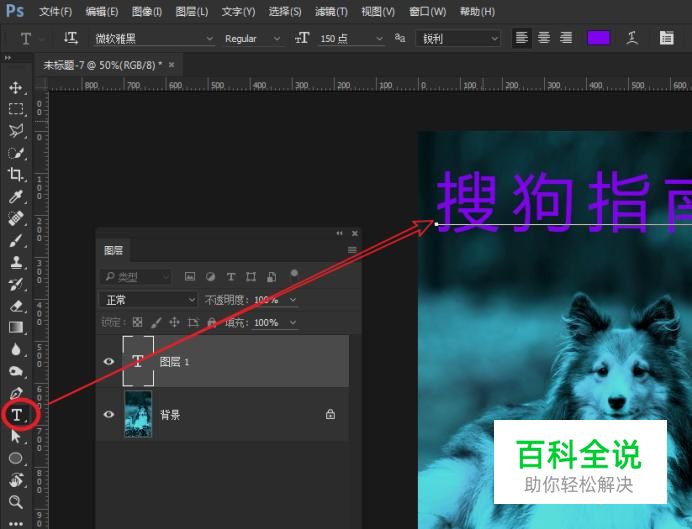Toggle text orientation in options bar
The height and width of the screenshot is (529, 692).
71,38
